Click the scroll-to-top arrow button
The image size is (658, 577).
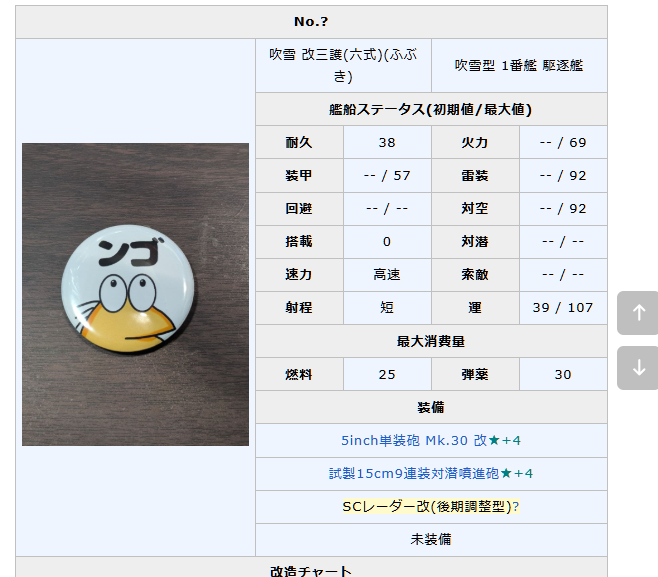coord(637,313)
